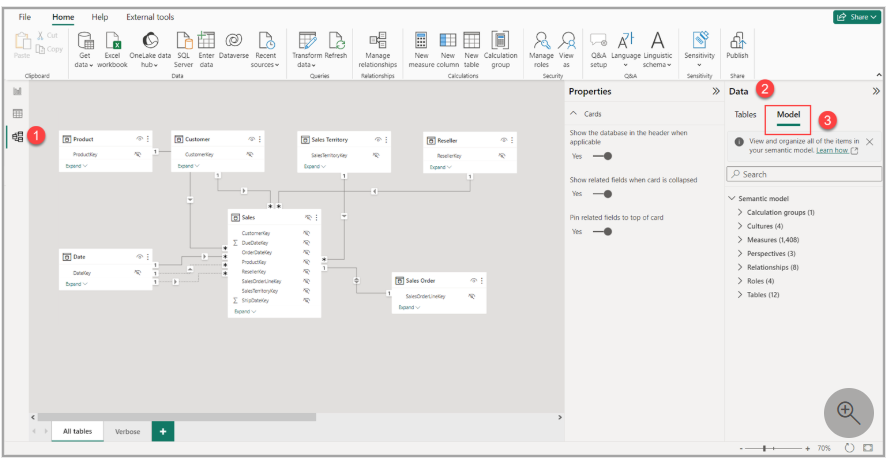Select the Verbose layout tab
Viewport: 890px width, 460px height.
coord(128,432)
